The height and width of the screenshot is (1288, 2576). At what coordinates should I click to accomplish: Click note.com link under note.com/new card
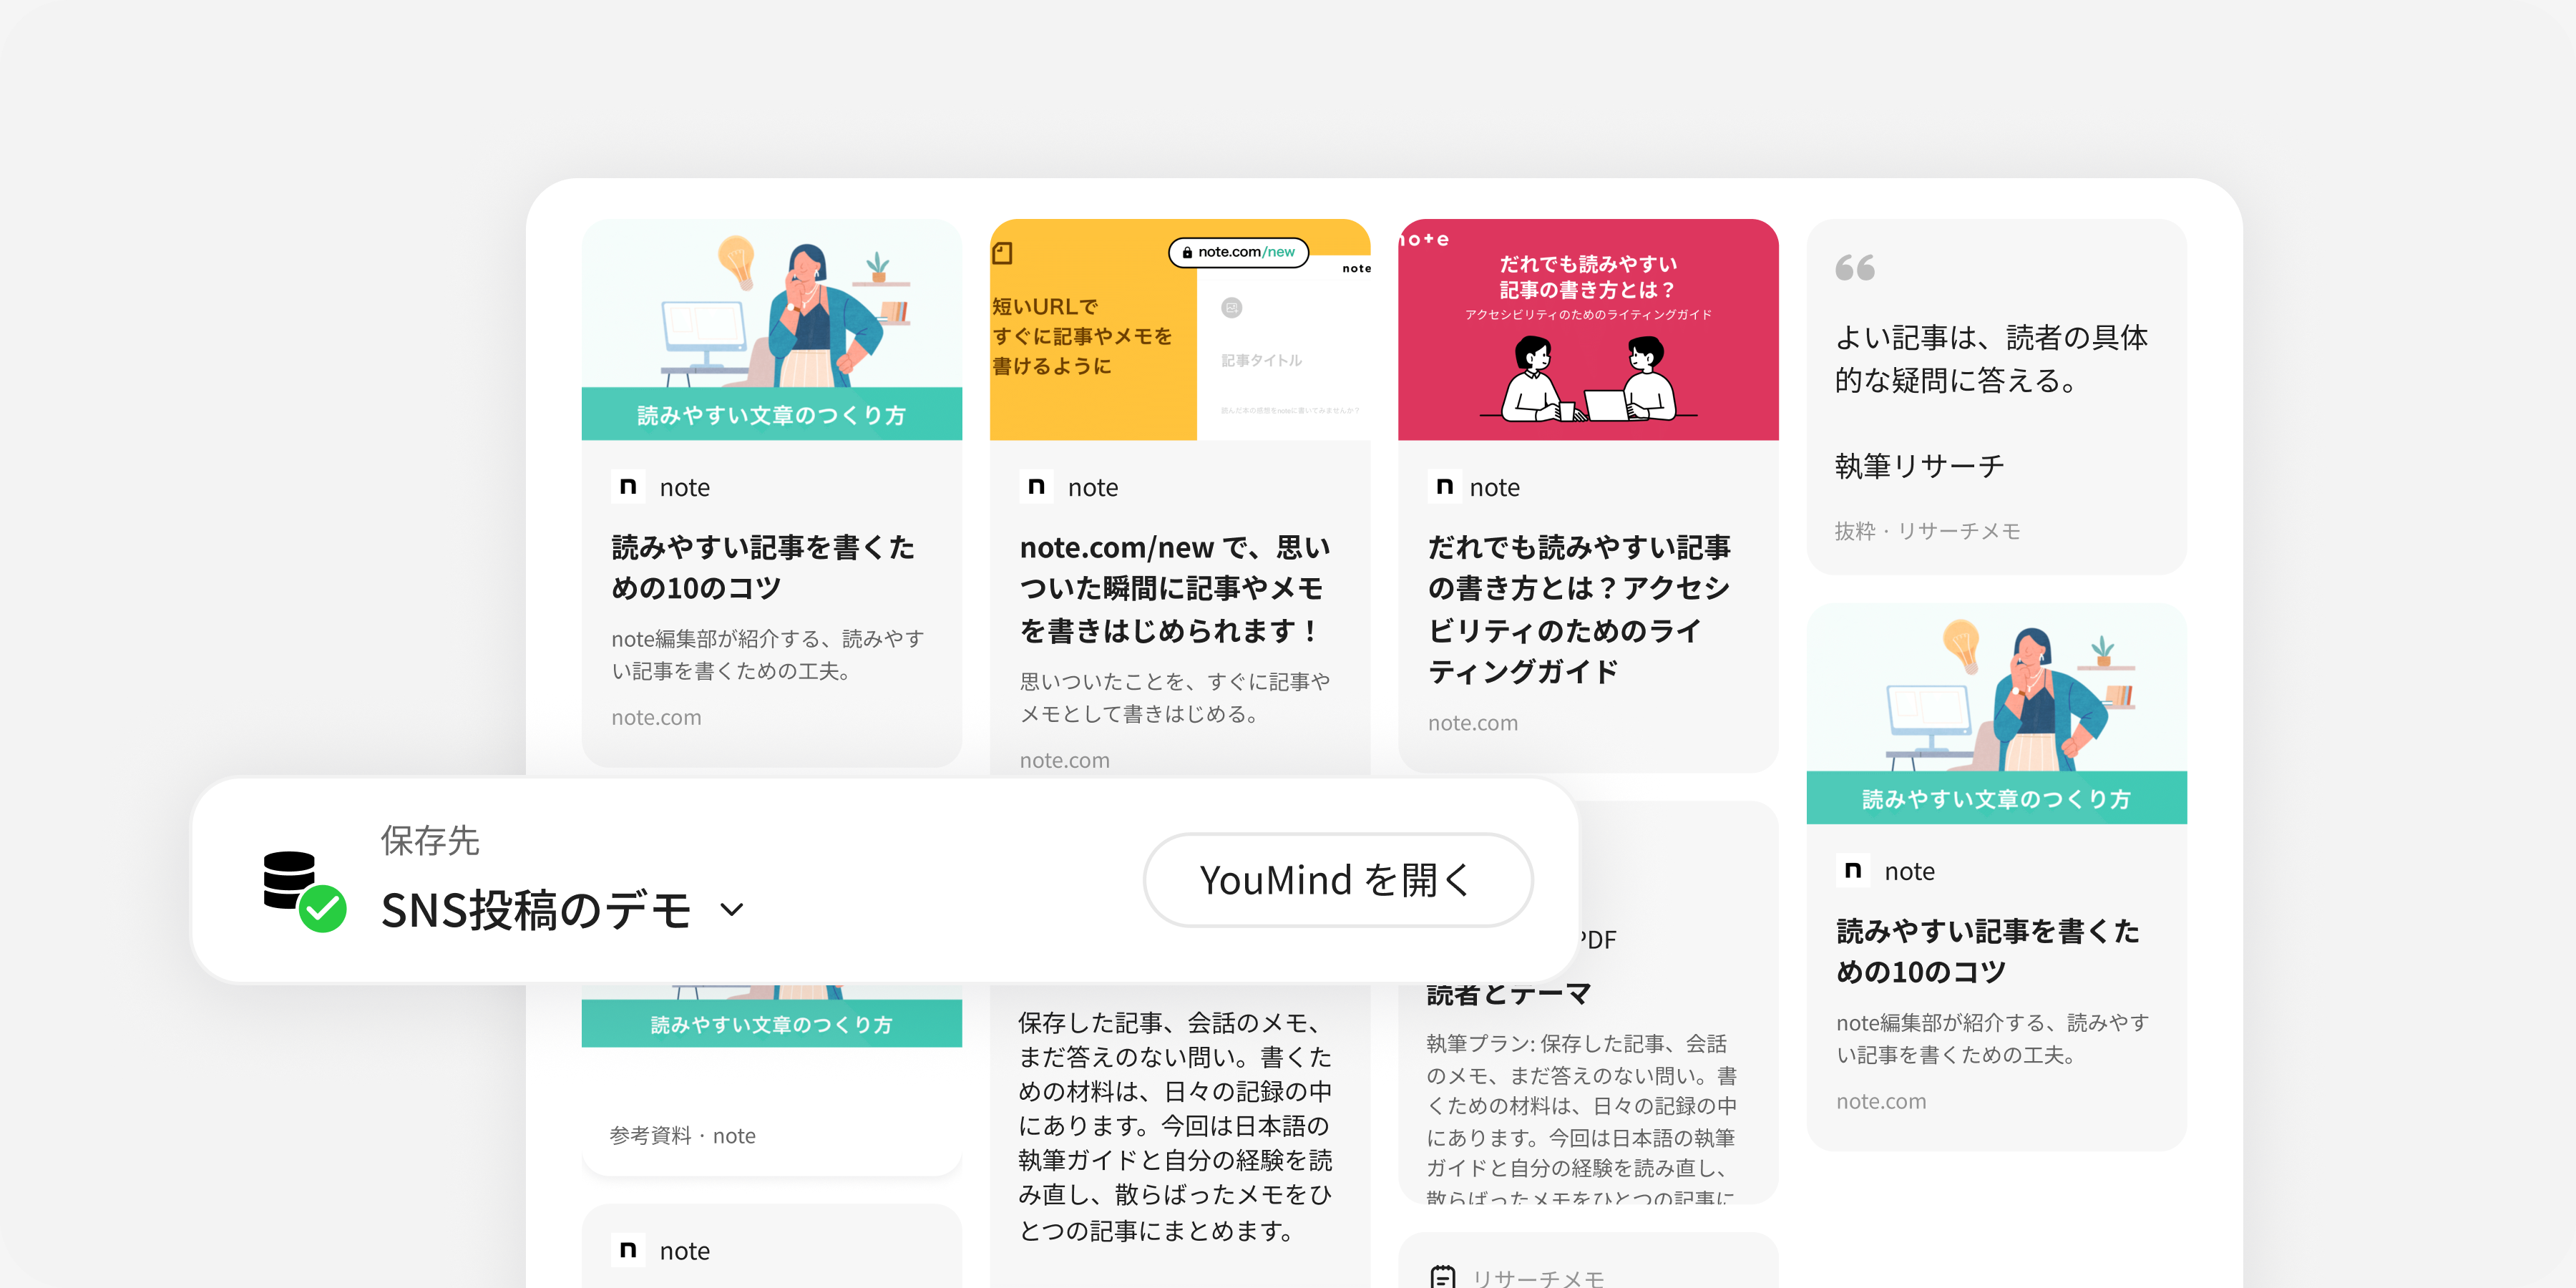[1064, 760]
